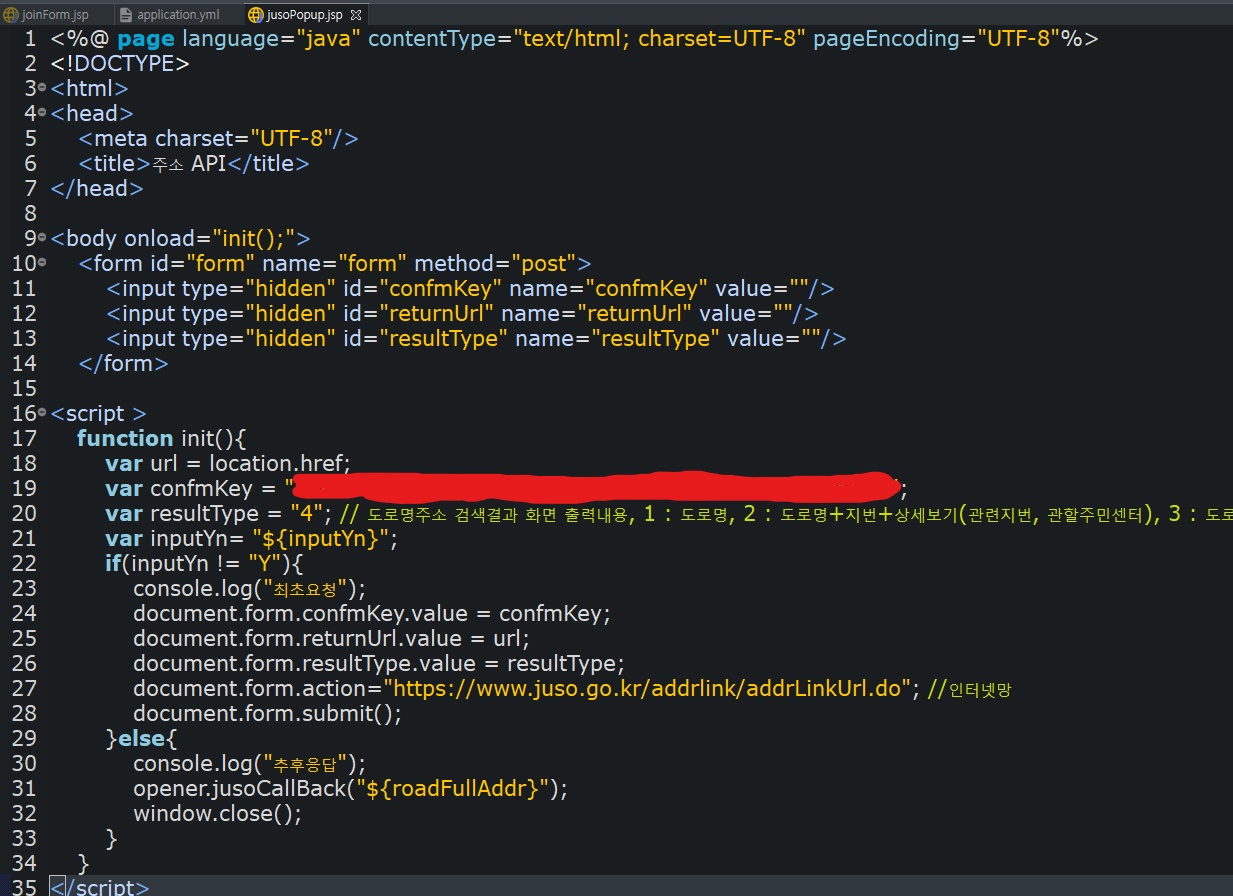Image resolution: width=1233 pixels, height=896 pixels.
Task: Click line number 27 in the gutter
Action: [x=24, y=688]
